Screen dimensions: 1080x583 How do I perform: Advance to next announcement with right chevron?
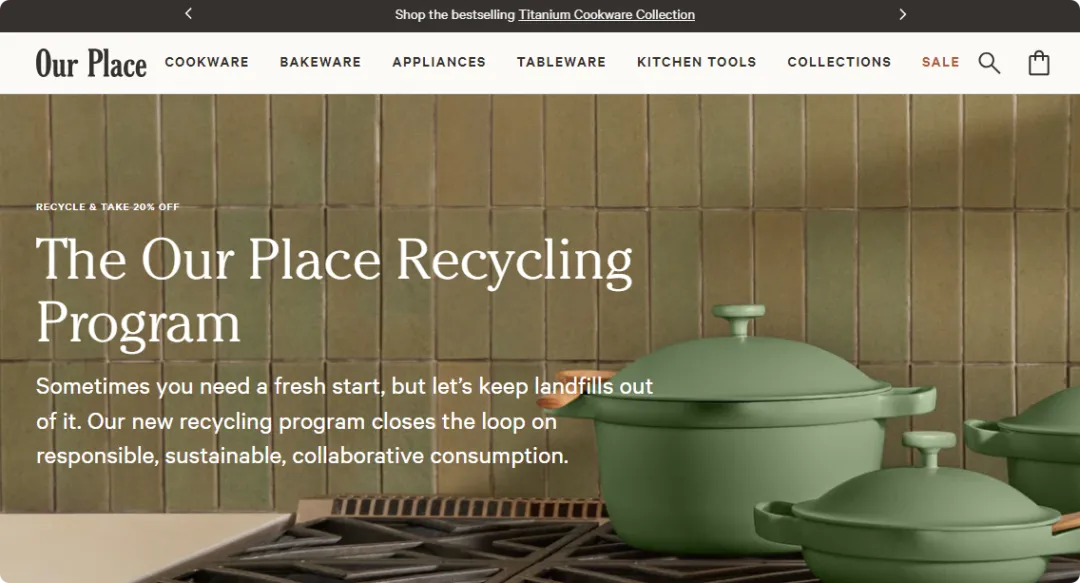coord(902,14)
